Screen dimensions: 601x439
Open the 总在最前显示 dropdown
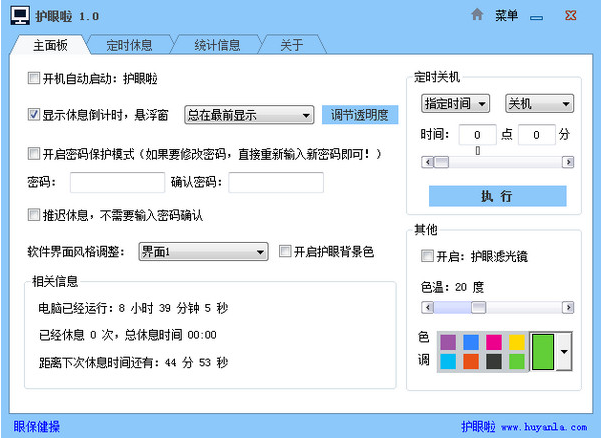click(249, 115)
